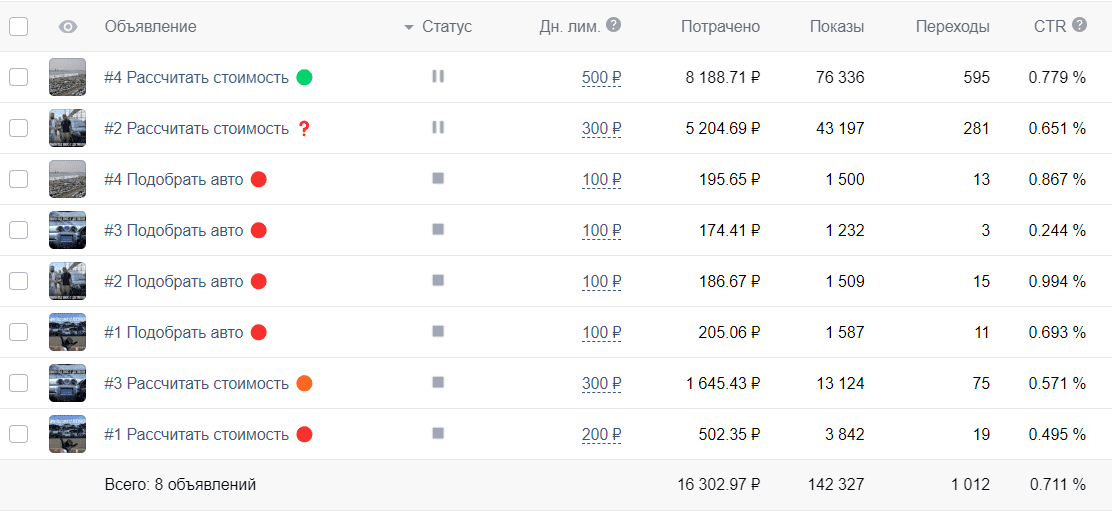Open the help icon next to Дн. лим.

(614, 26)
